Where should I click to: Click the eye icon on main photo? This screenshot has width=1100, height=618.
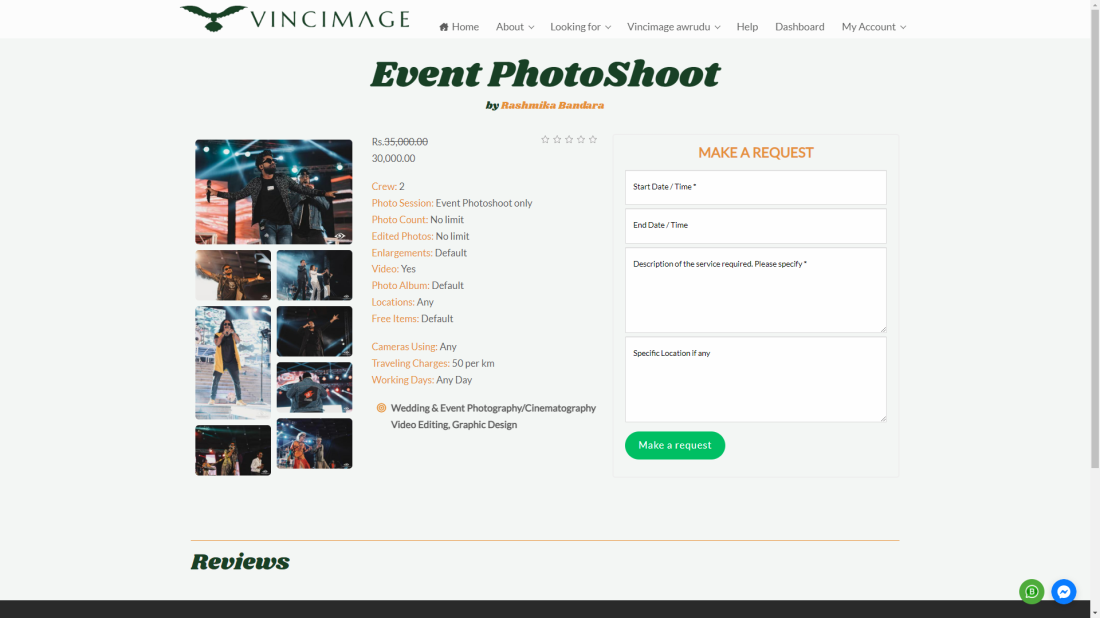point(340,236)
